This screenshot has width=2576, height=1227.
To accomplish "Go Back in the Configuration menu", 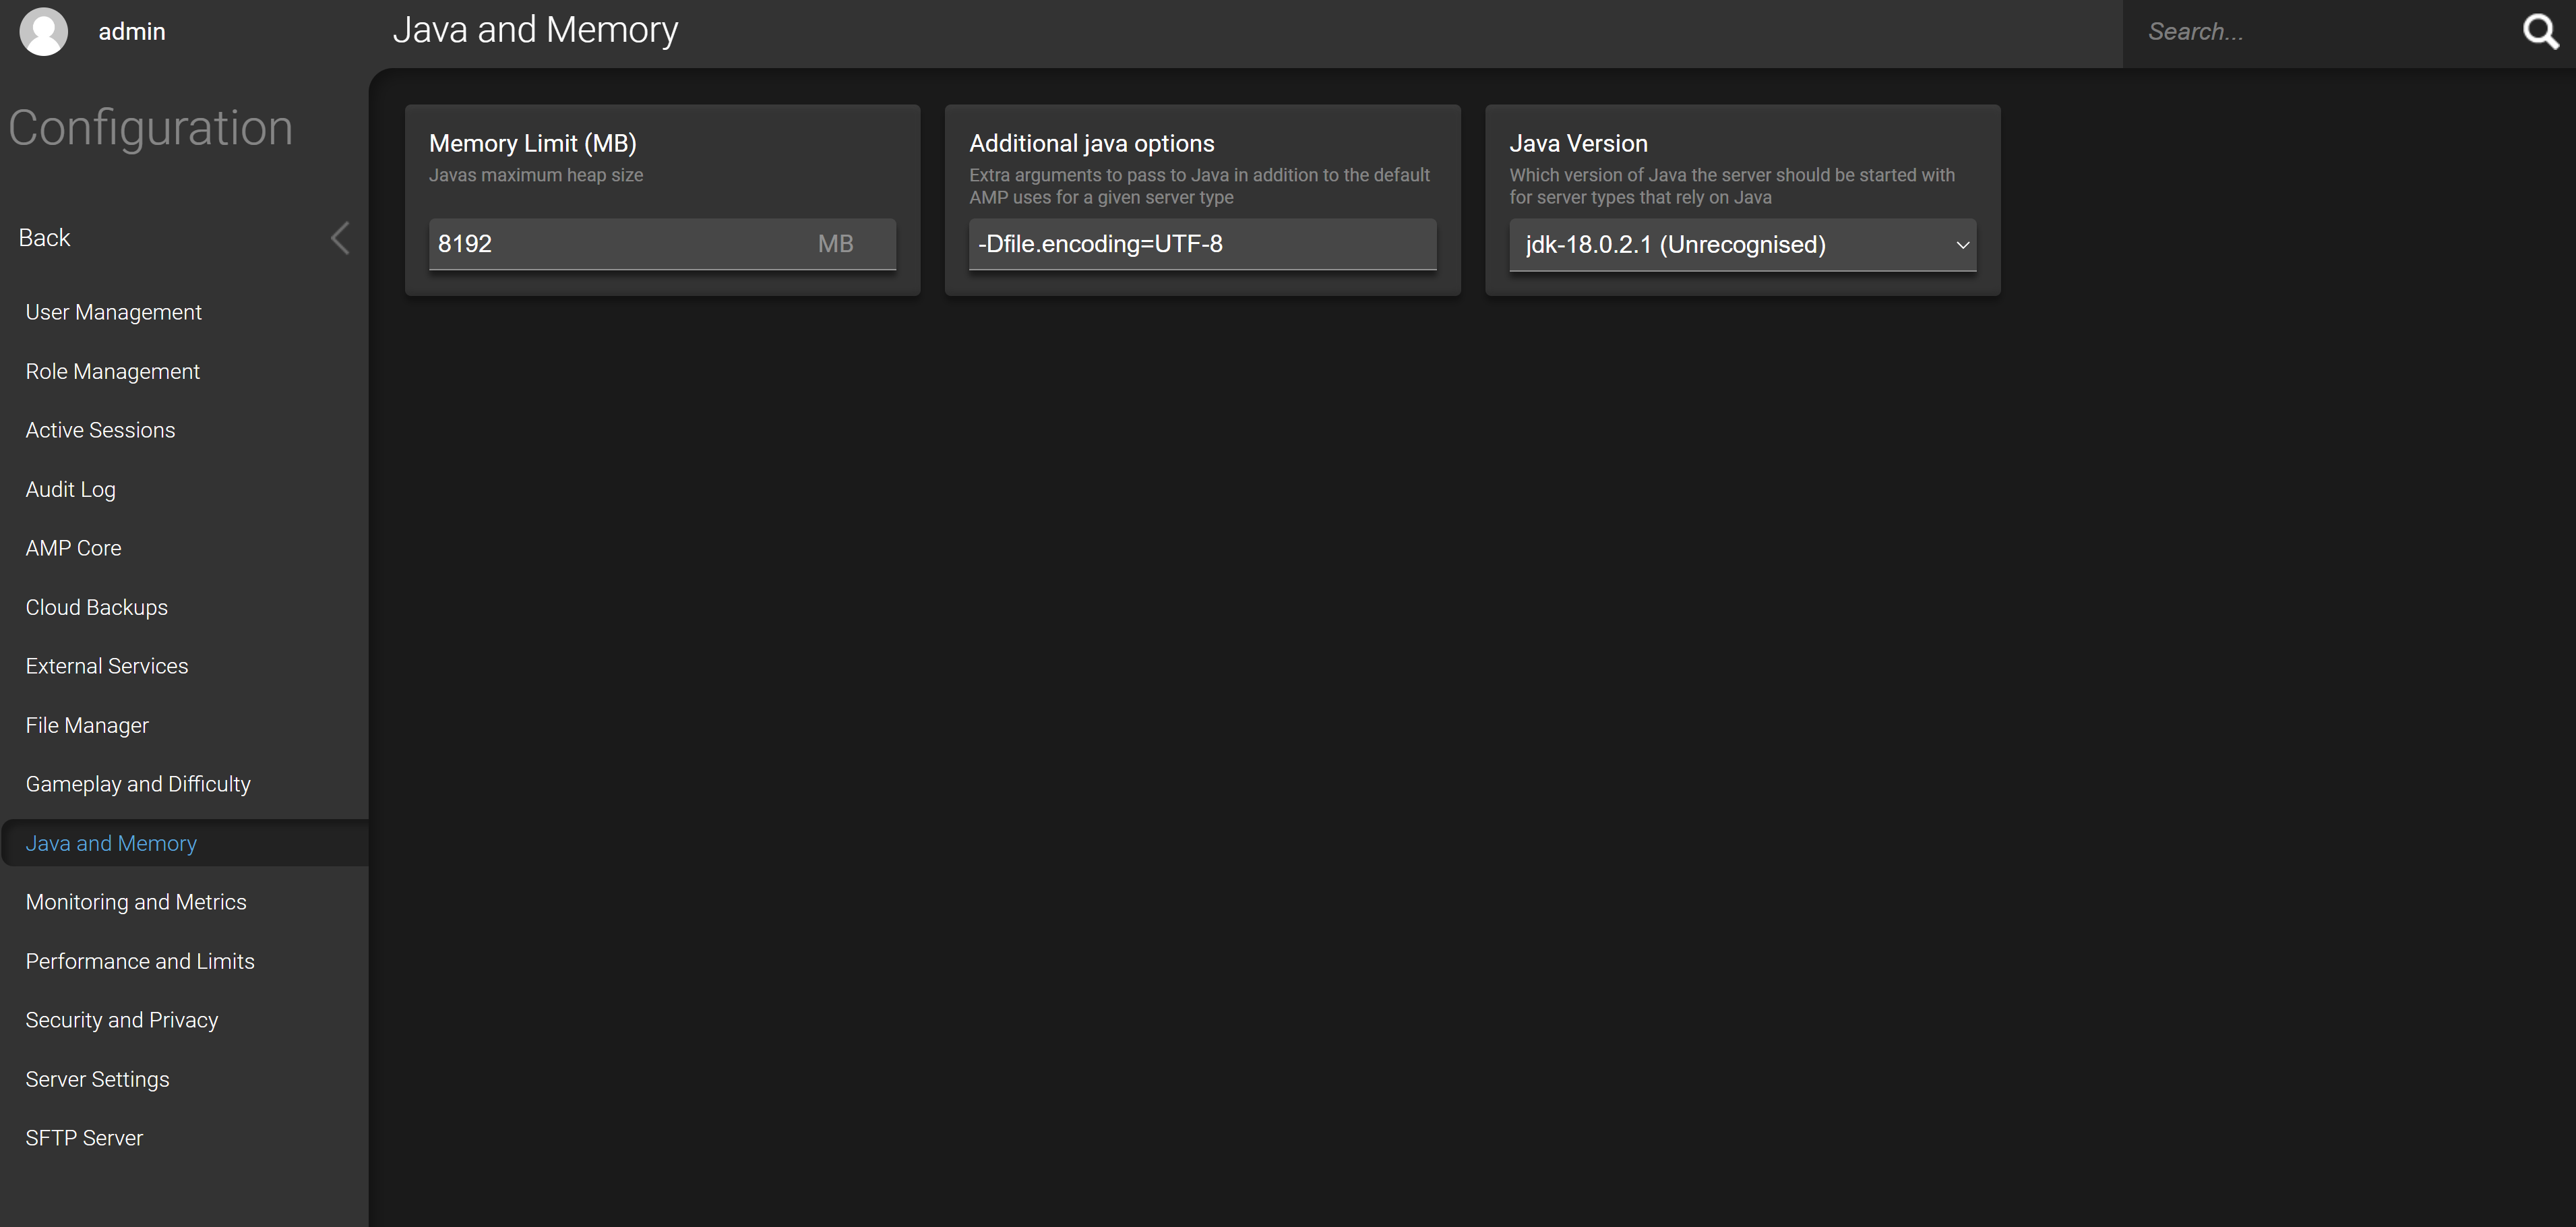I will (x=184, y=238).
